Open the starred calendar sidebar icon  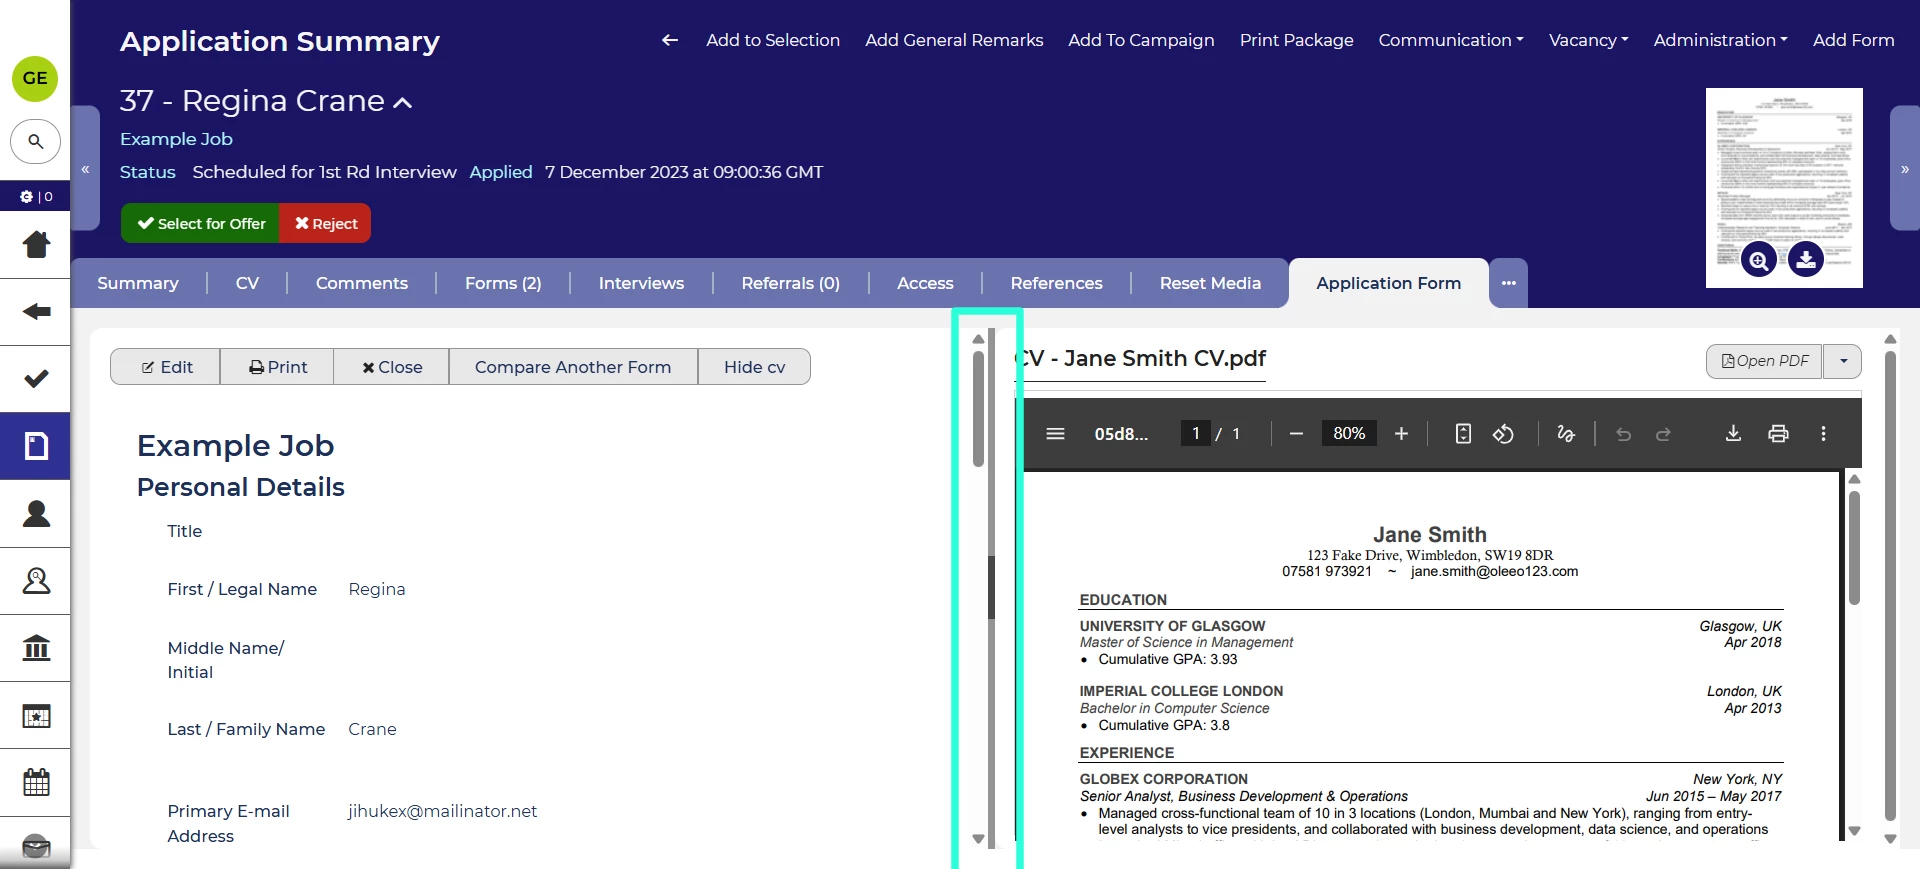click(36, 716)
